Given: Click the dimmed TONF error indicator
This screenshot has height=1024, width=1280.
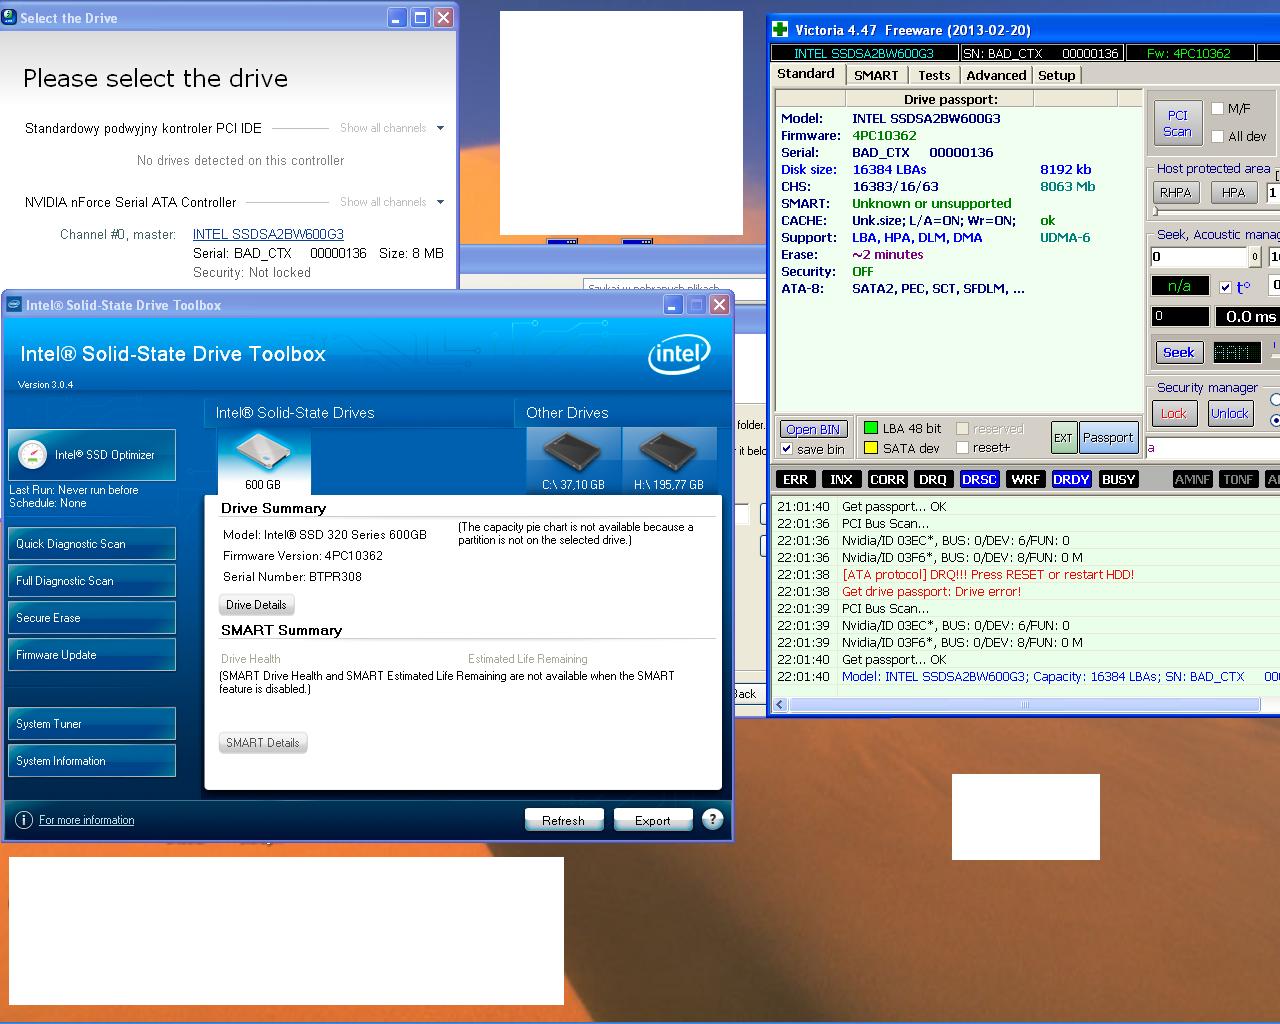Looking at the screenshot, I should (1238, 480).
